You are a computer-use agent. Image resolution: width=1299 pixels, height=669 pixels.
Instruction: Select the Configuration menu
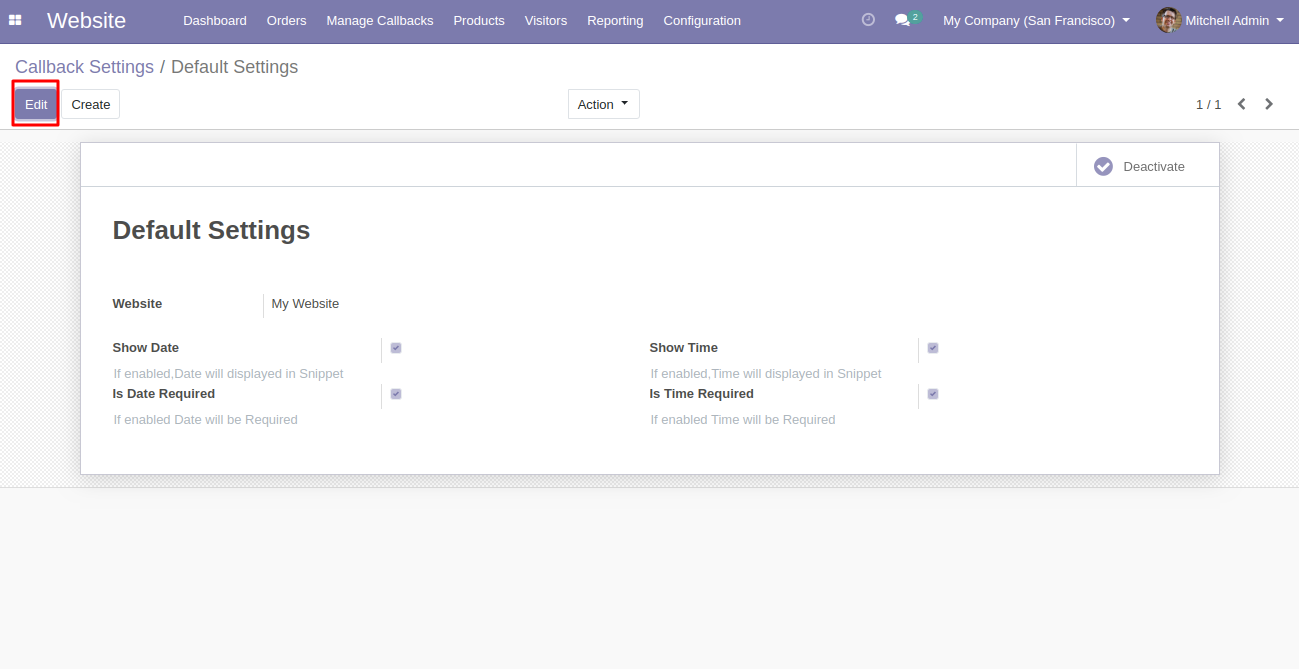coord(701,20)
